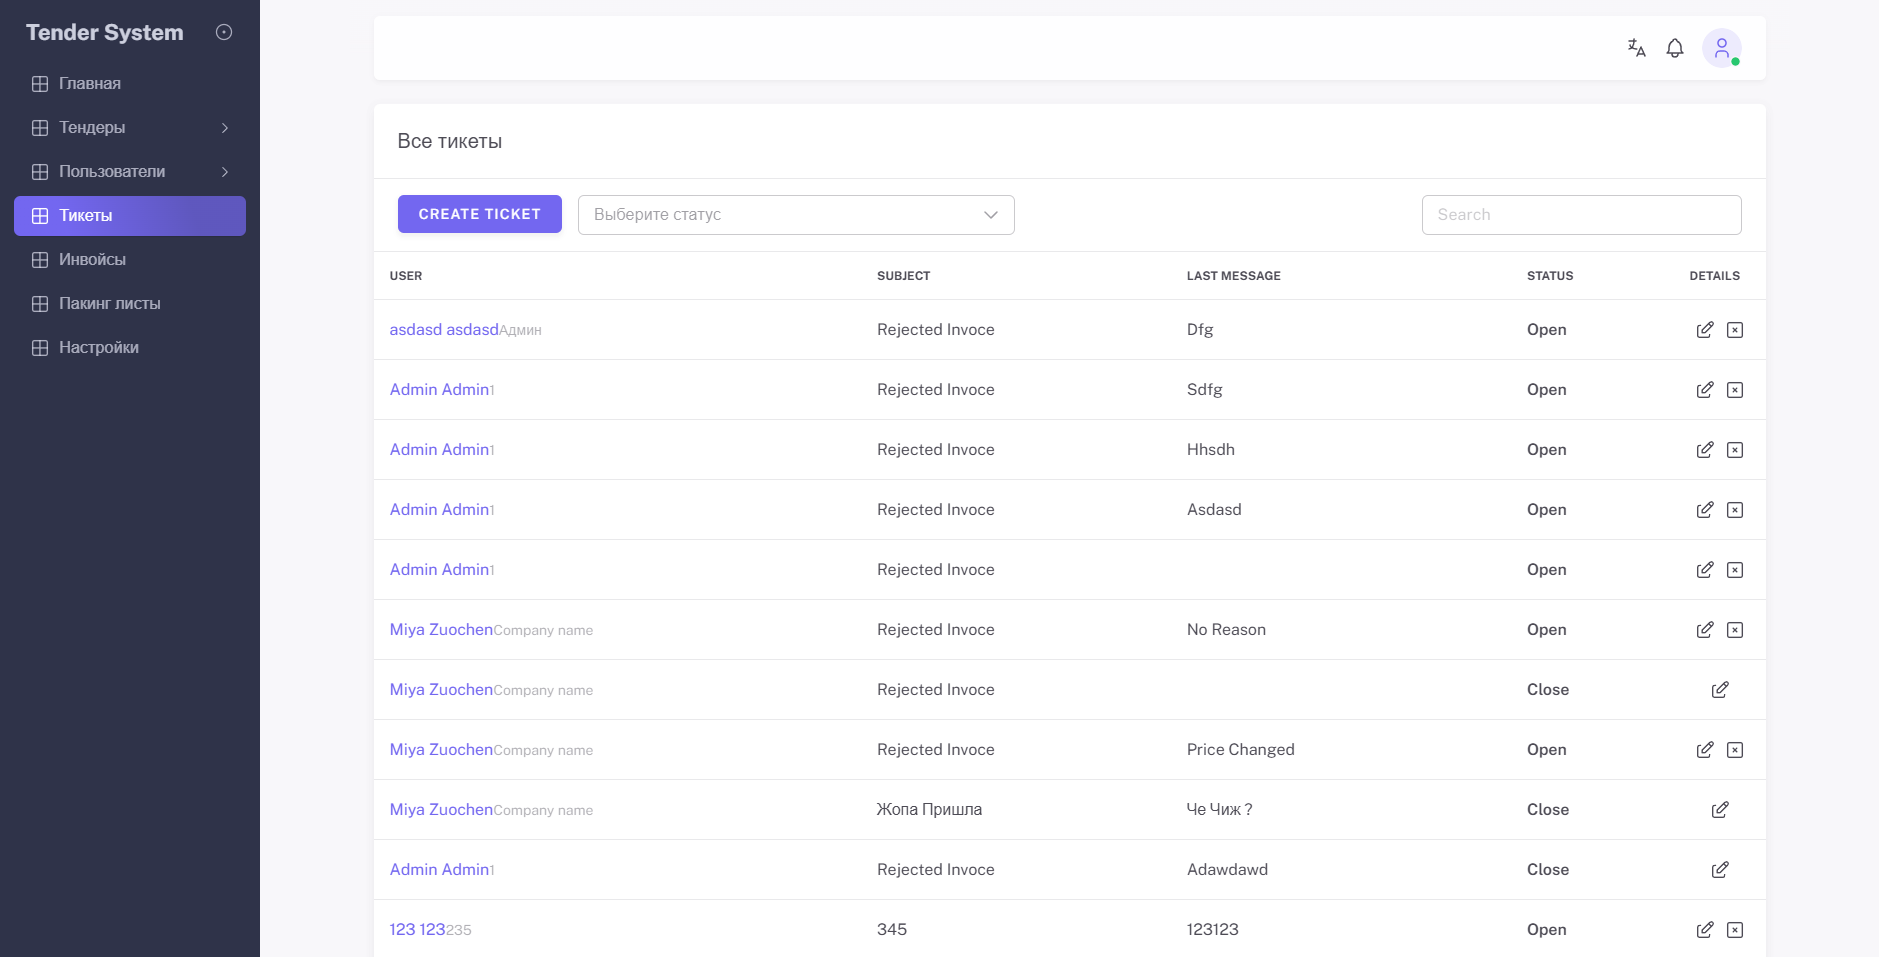Open the Выберите статус dropdown
1879x957 pixels.
[x=796, y=215]
